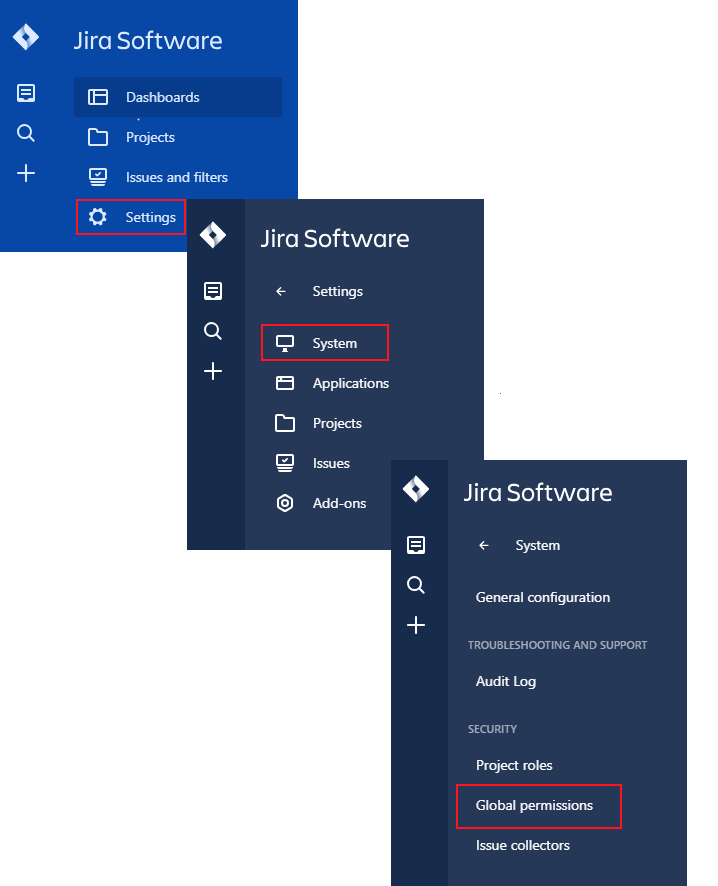Select Projects in Settings menu

pyautogui.click(x=337, y=423)
